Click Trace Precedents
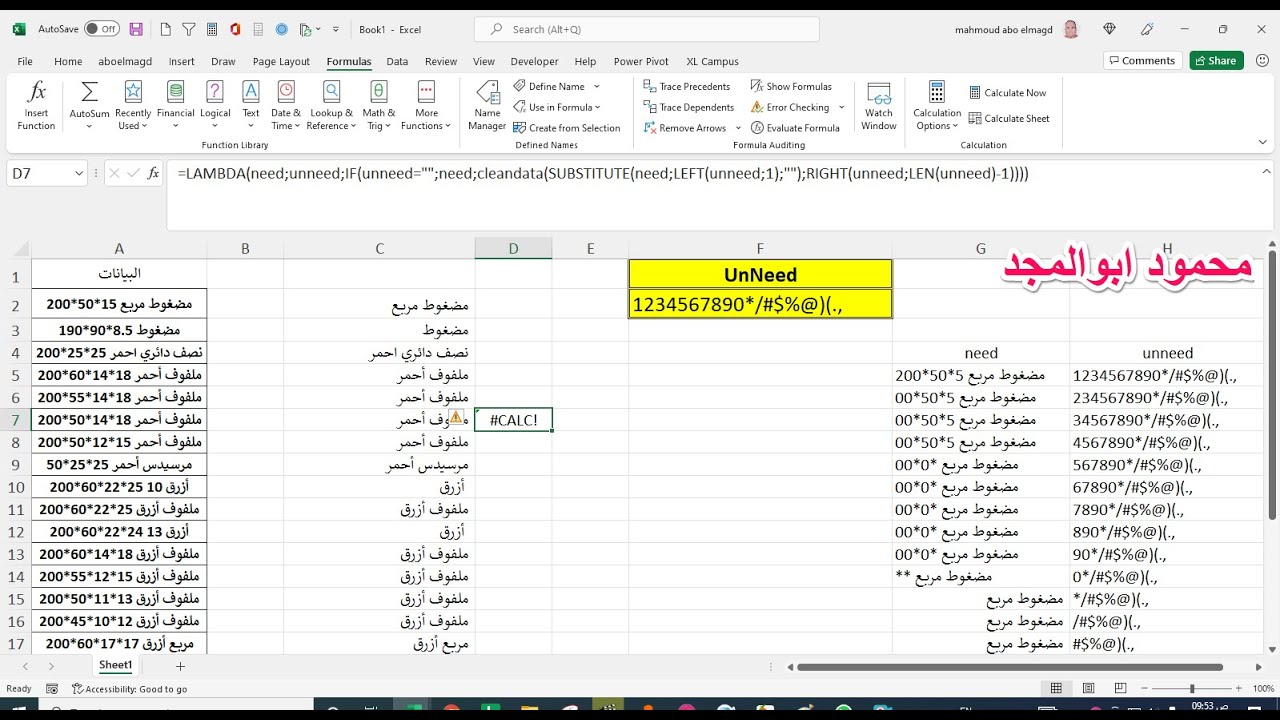This screenshot has width=1280, height=720. (x=687, y=86)
